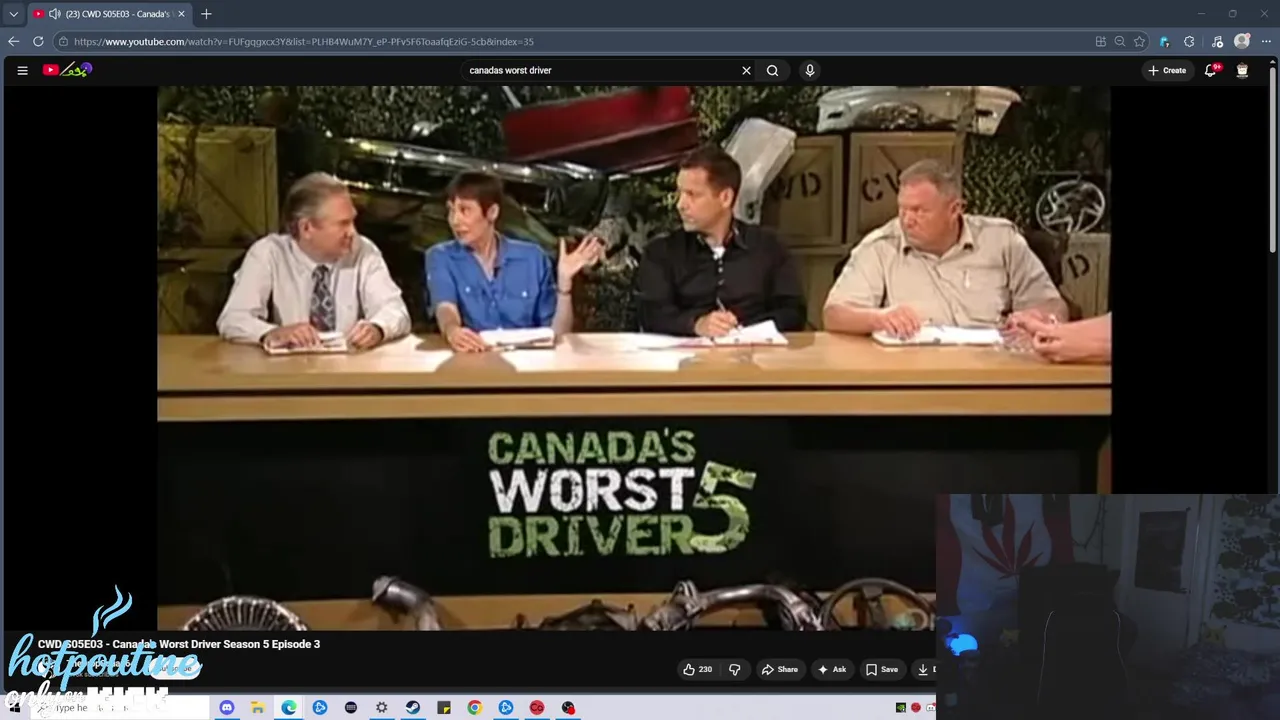Add this page to favorites
1280x720 pixels.
(x=1139, y=41)
